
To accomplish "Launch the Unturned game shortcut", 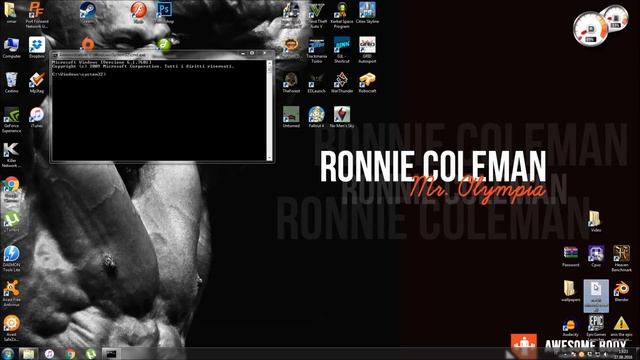I will (291, 118).
